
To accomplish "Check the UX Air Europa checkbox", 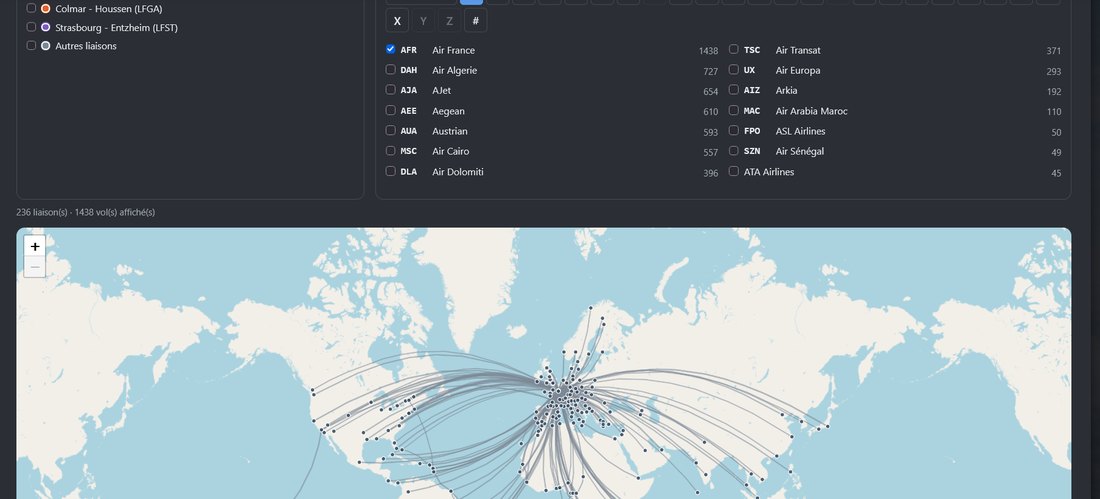I will (x=734, y=69).
